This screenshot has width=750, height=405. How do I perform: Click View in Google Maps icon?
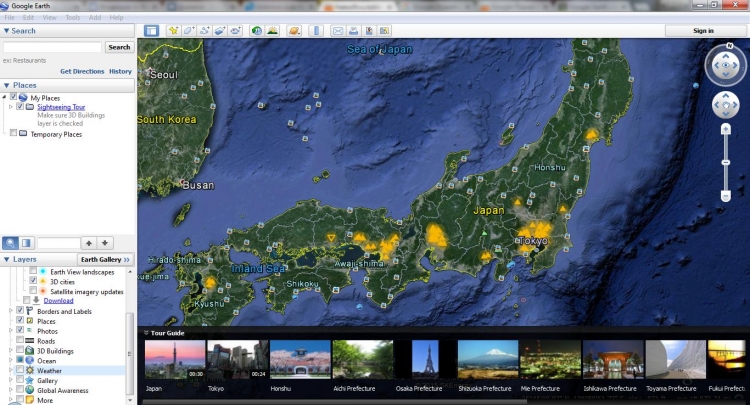[x=384, y=31]
